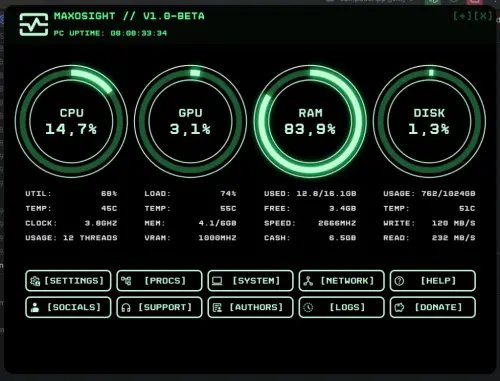Click the CPU CLOCK 3.8GHZ value
The height and width of the screenshot is (381, 500).
coord(101,223)
